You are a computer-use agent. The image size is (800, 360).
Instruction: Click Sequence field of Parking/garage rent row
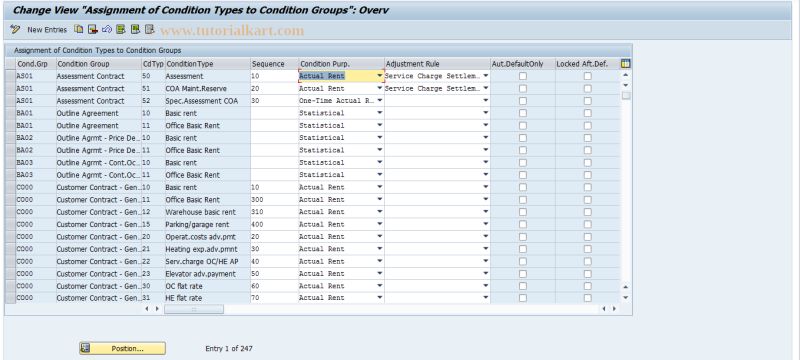[x=274, y=224]
